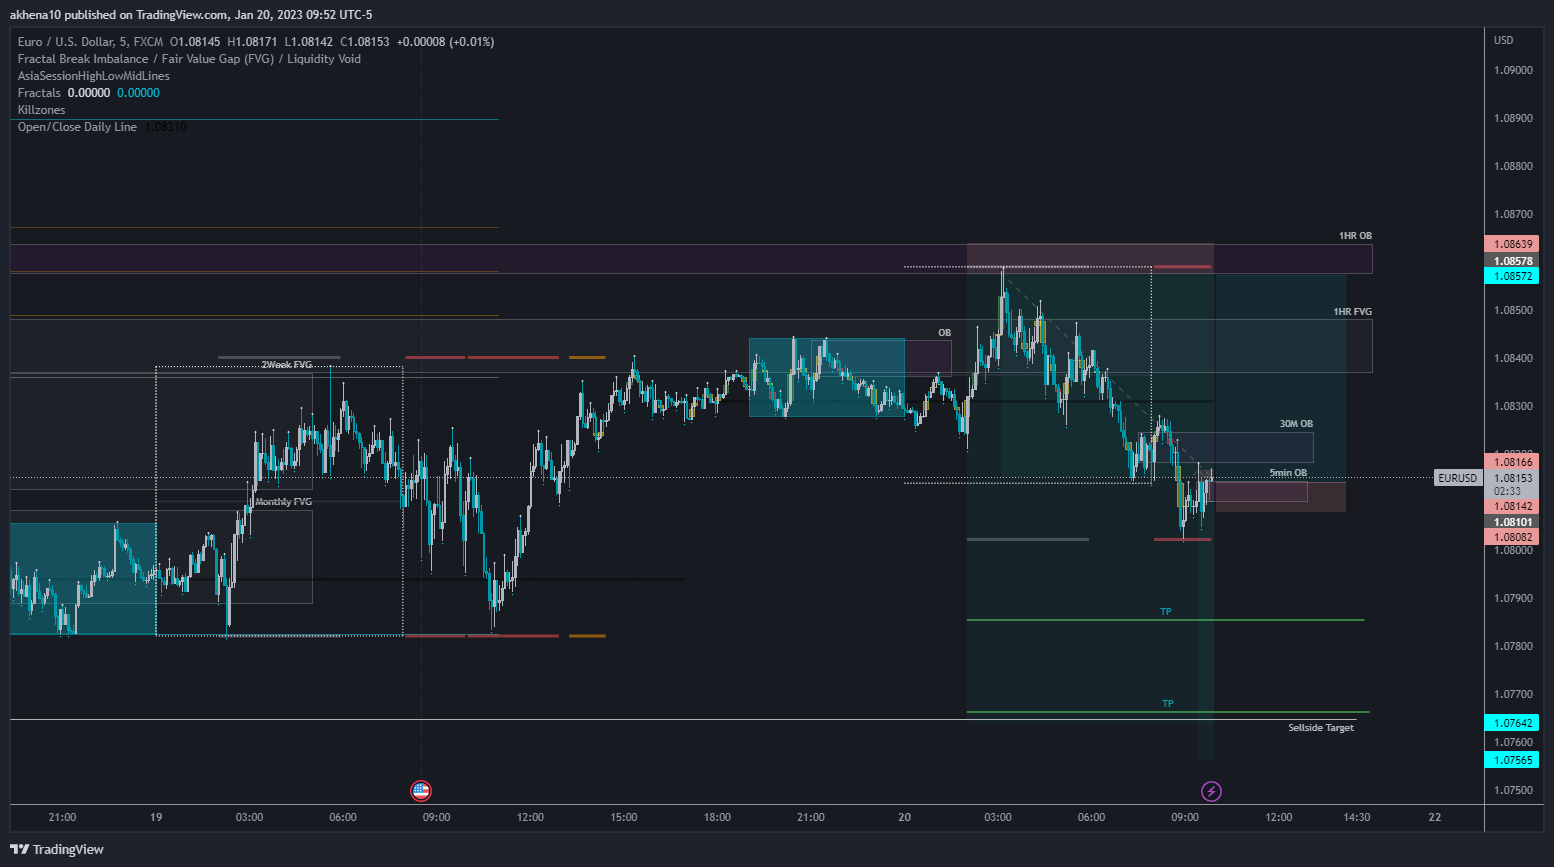Click the Sellside Target line label
This screenshot has height=867, width=1554.
[1321, 728]
